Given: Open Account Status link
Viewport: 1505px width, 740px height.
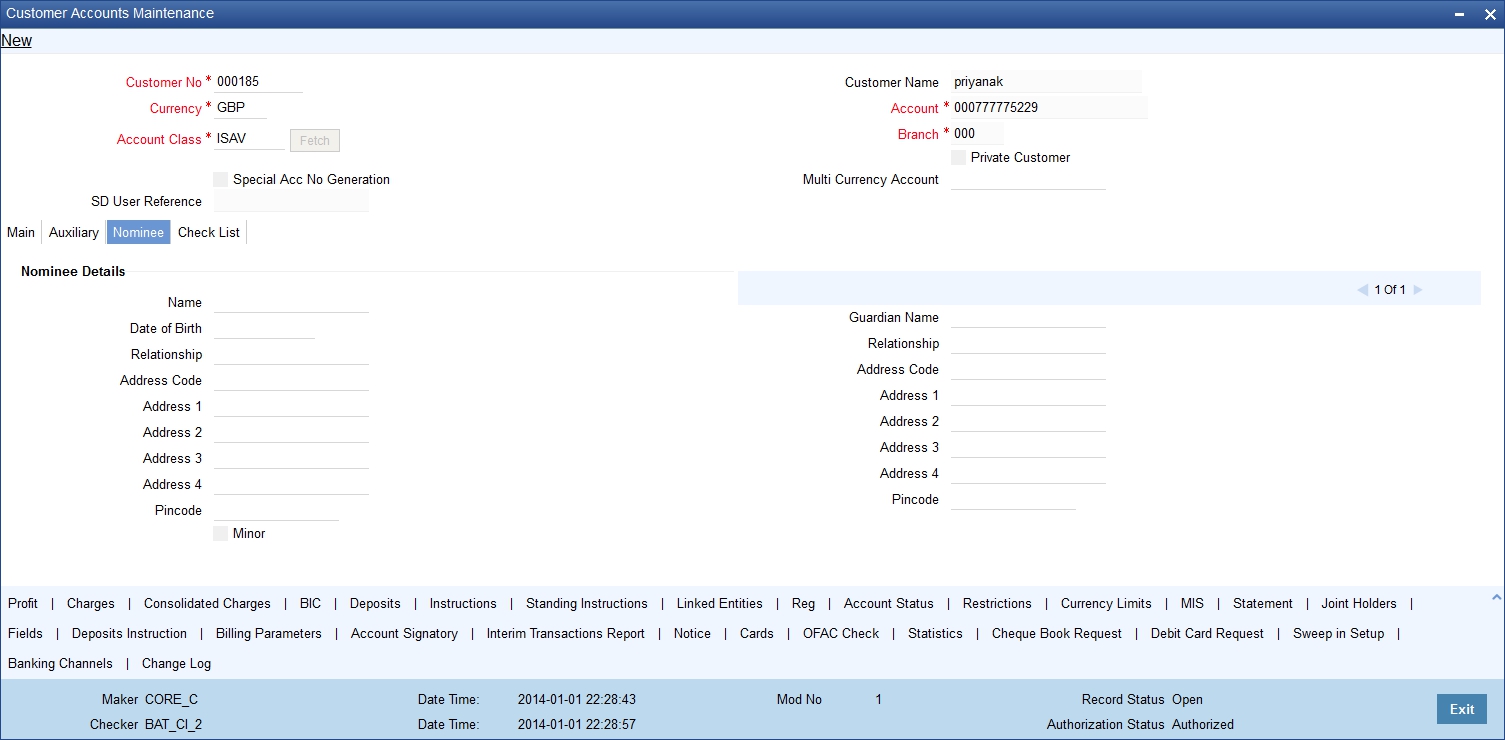Looking at the screenshot, I should (x=889, y=603).
